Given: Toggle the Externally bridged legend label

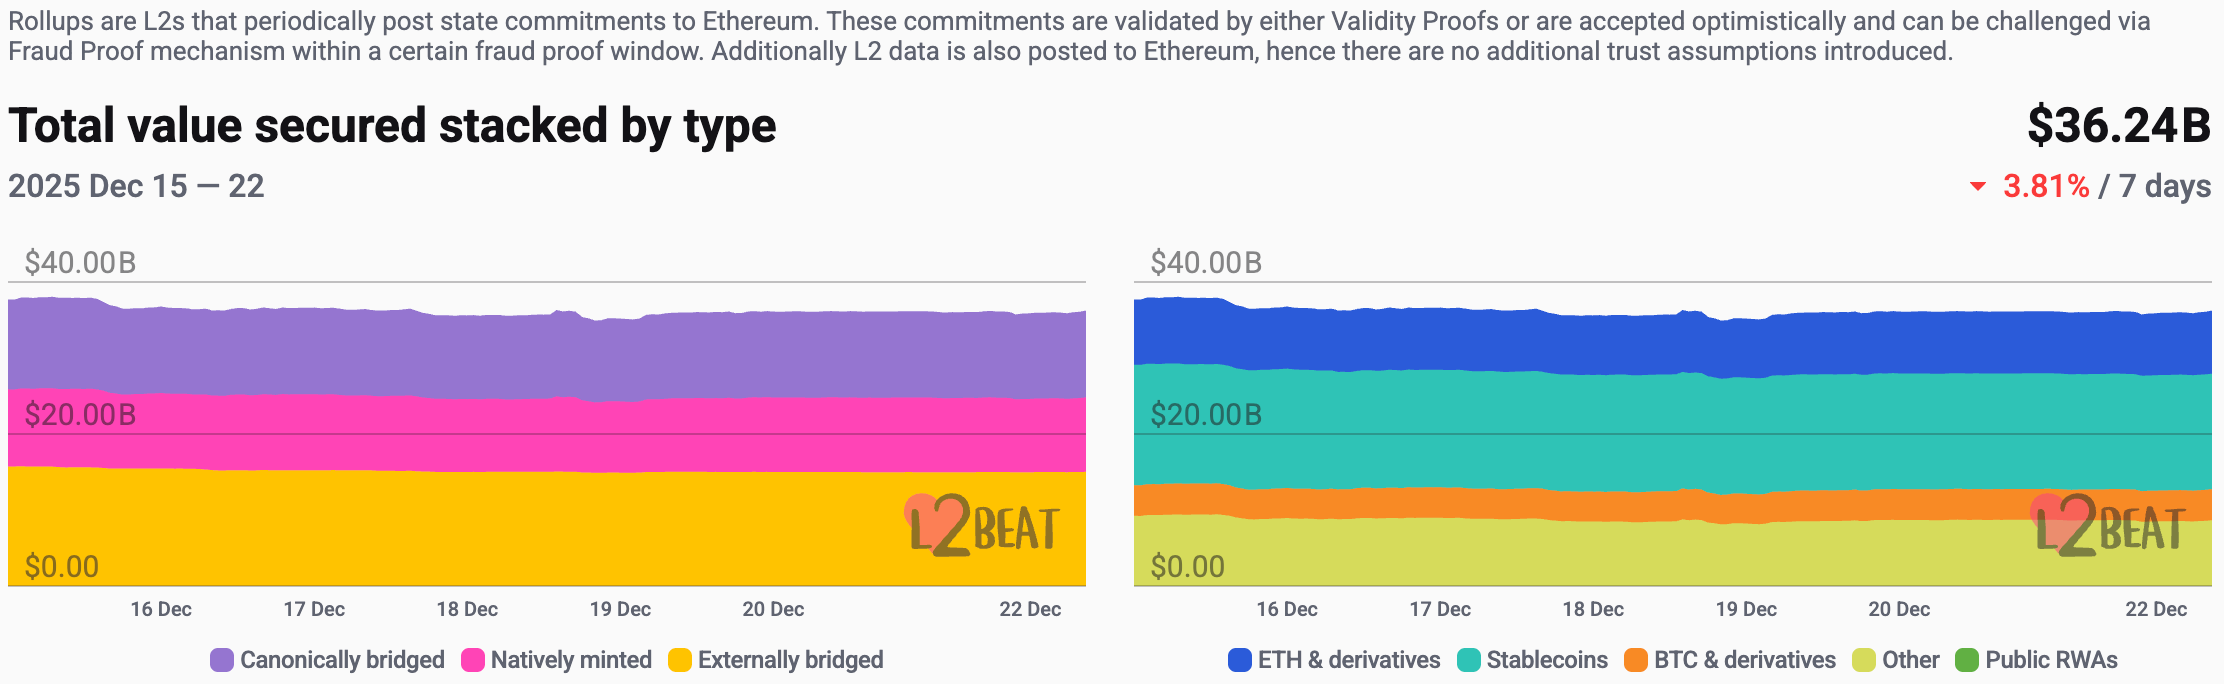Looking at the screenshot, I should [790, 660].
